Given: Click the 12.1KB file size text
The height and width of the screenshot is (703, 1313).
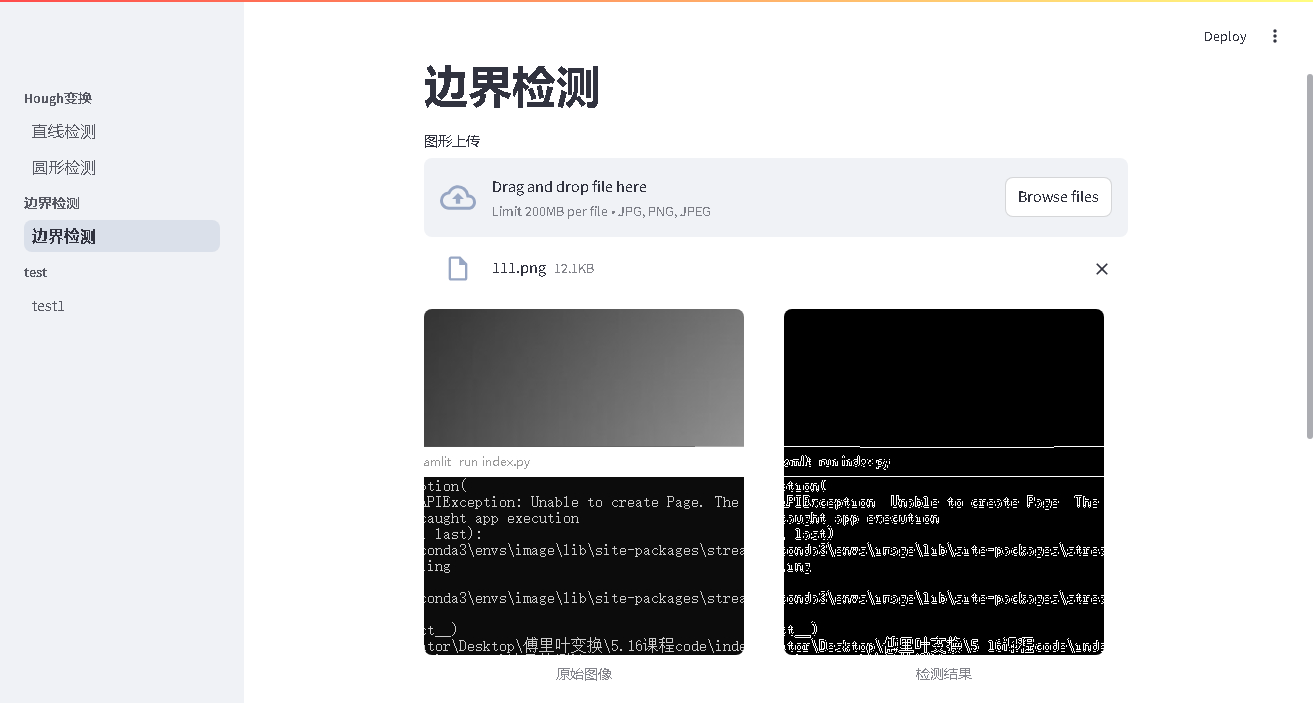Looking at the screenshot, I should click(574, 269).
